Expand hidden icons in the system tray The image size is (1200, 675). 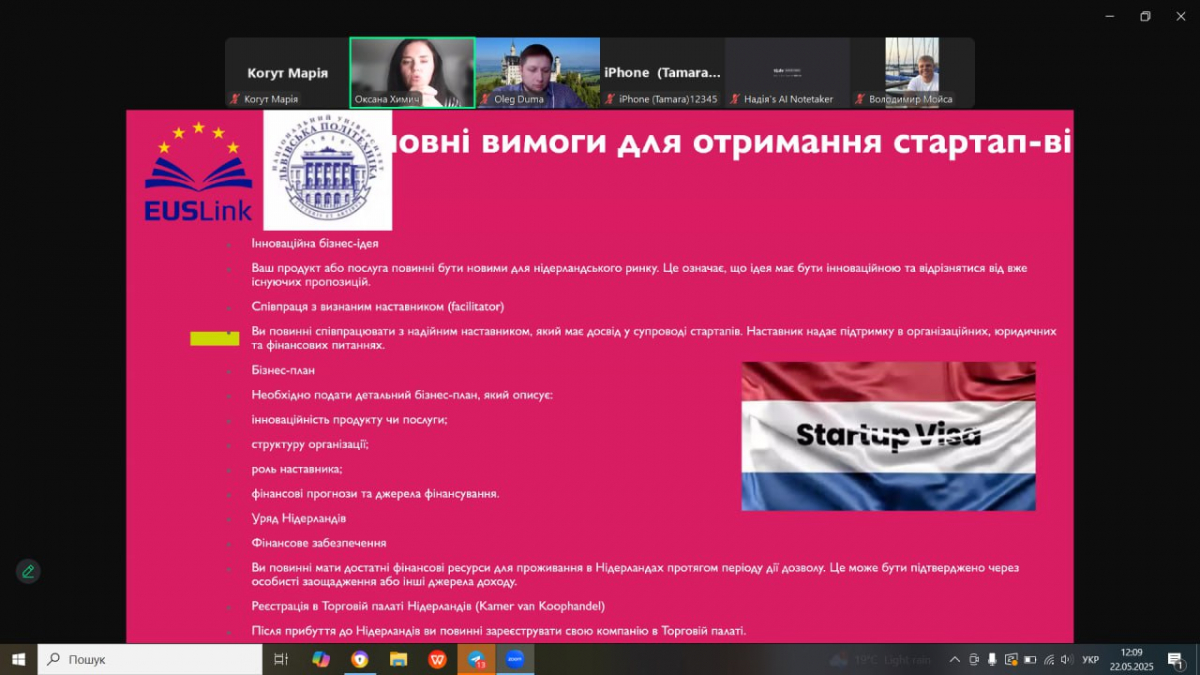pos(954,660)
